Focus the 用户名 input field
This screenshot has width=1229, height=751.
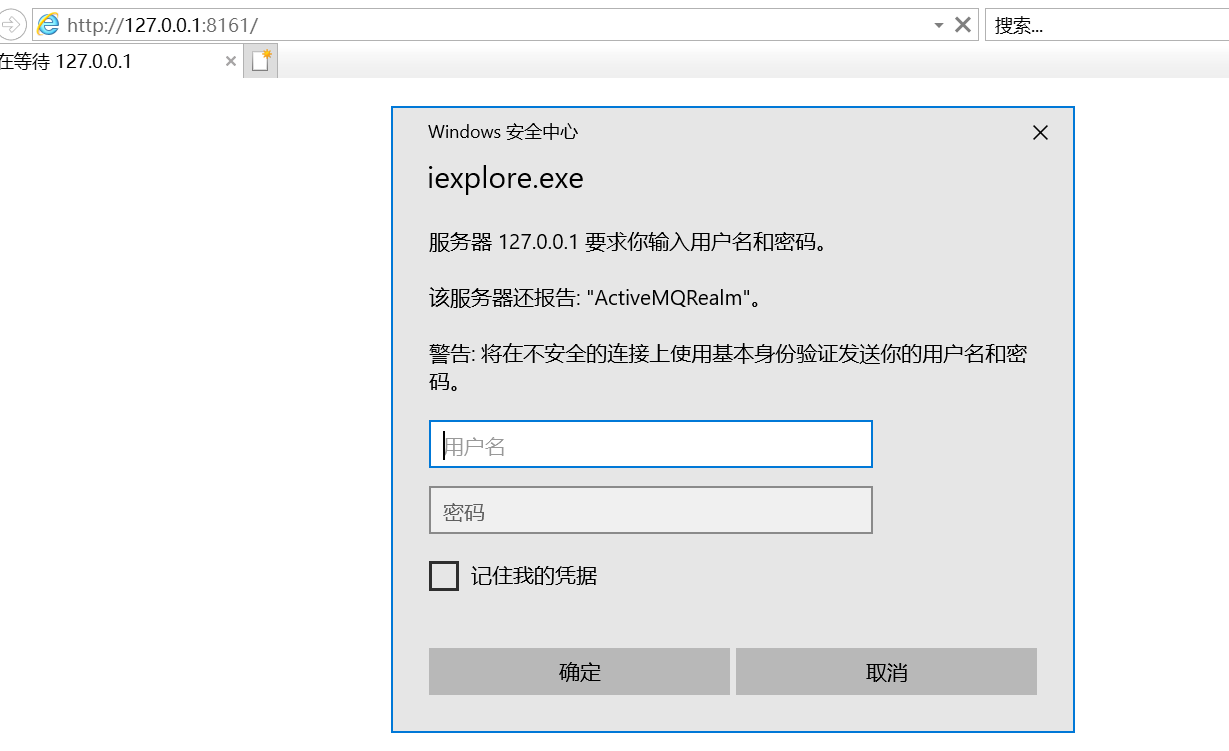point(650,445)
